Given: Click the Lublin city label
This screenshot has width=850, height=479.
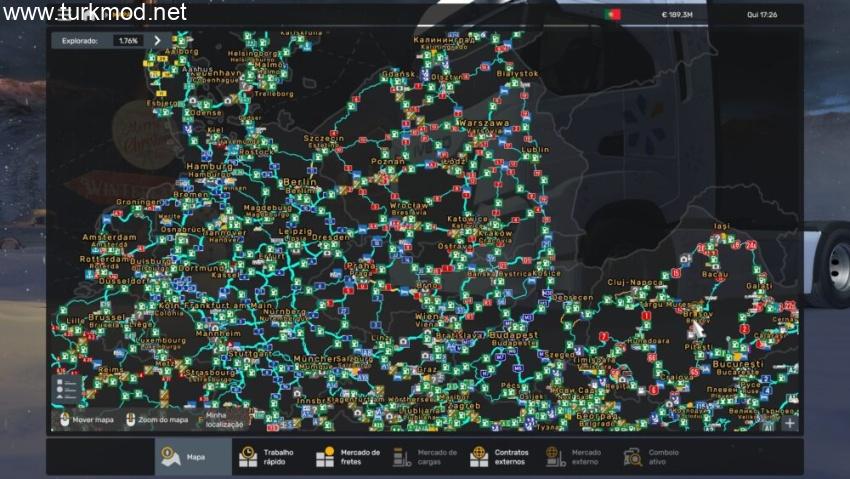Looking at the screenshot, I should (535, 150).
